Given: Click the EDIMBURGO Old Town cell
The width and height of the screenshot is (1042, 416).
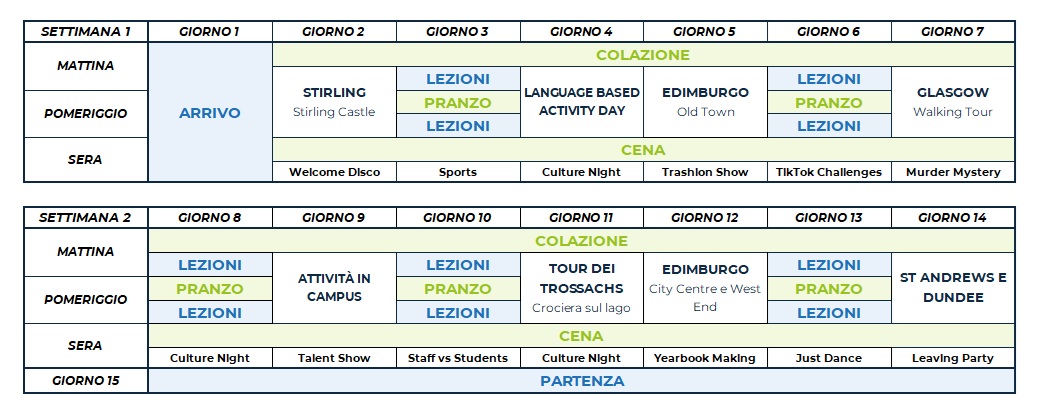Looking at the screenshot, I should [x=705, y=102].
